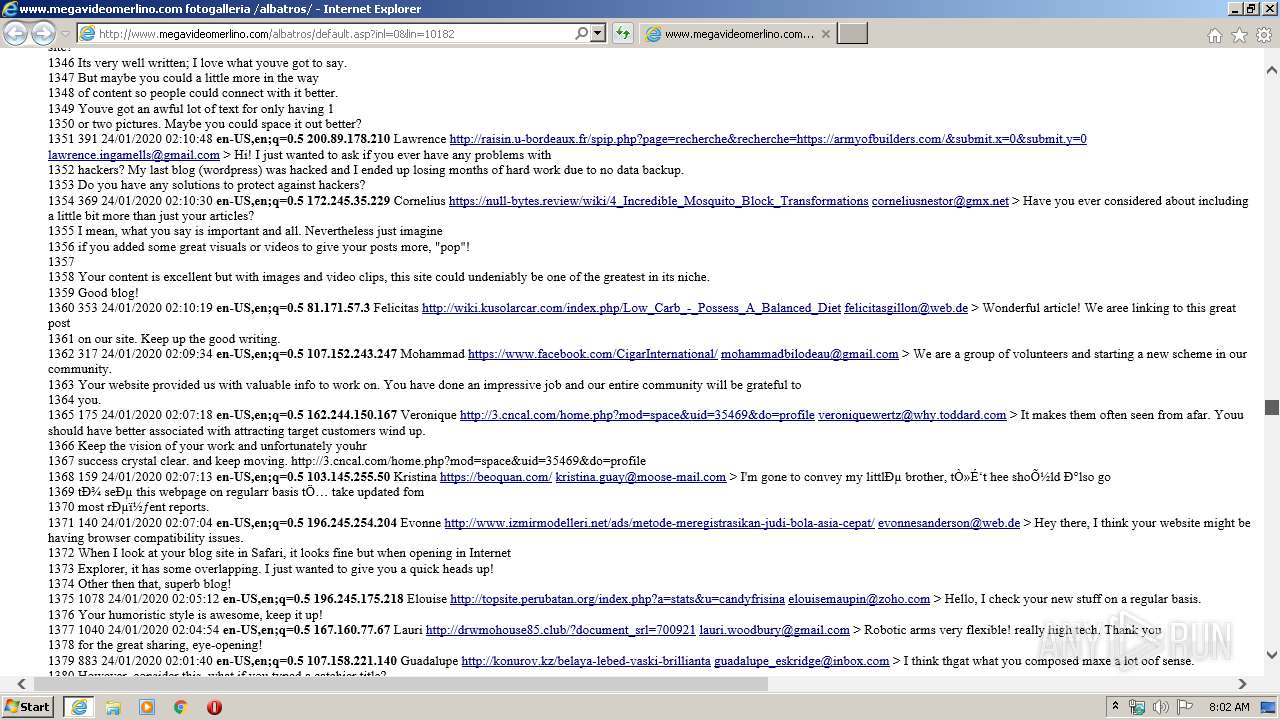Open the recent pages dropdown arrow
Viewport: 1280px width, 720px height.
pyautogui.click(x=65, y=34)
